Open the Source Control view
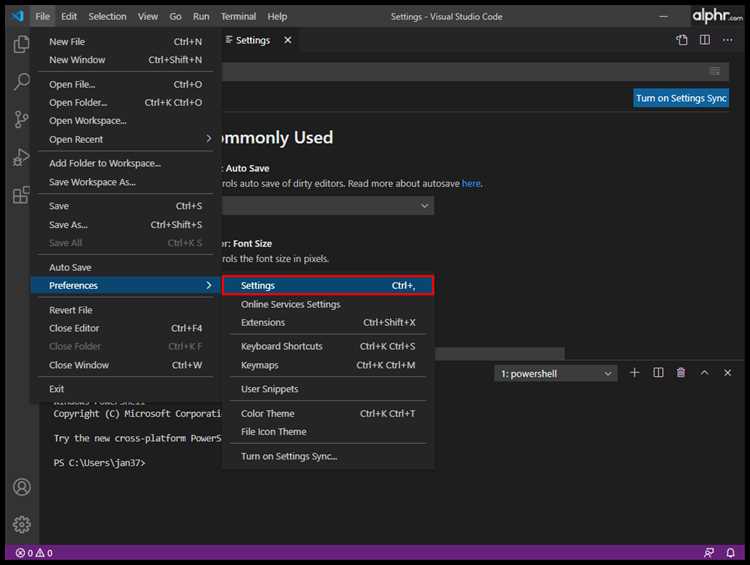750x565 pixels. 21,120
